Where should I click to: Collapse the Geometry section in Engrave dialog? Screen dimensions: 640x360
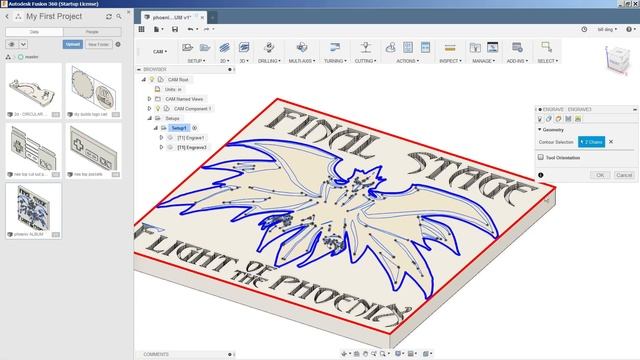(540, 129)
